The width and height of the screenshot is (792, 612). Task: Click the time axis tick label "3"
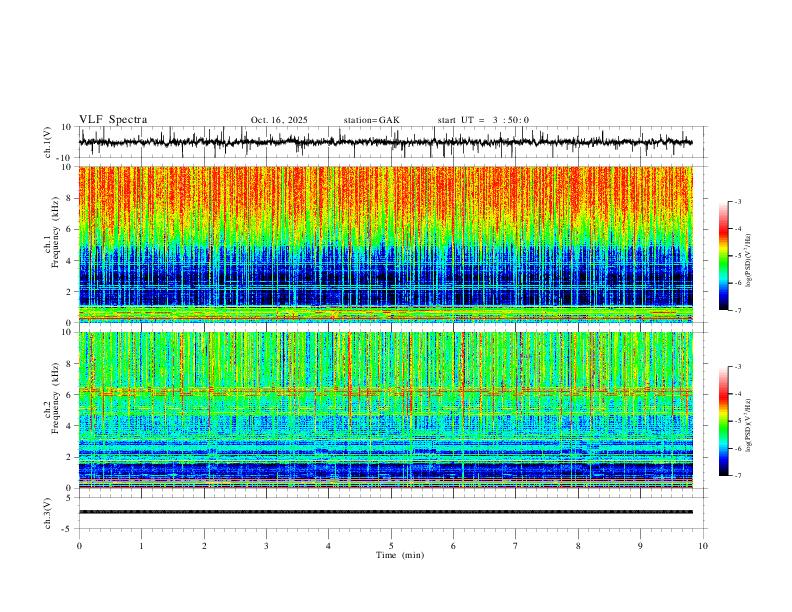point(266,546)
